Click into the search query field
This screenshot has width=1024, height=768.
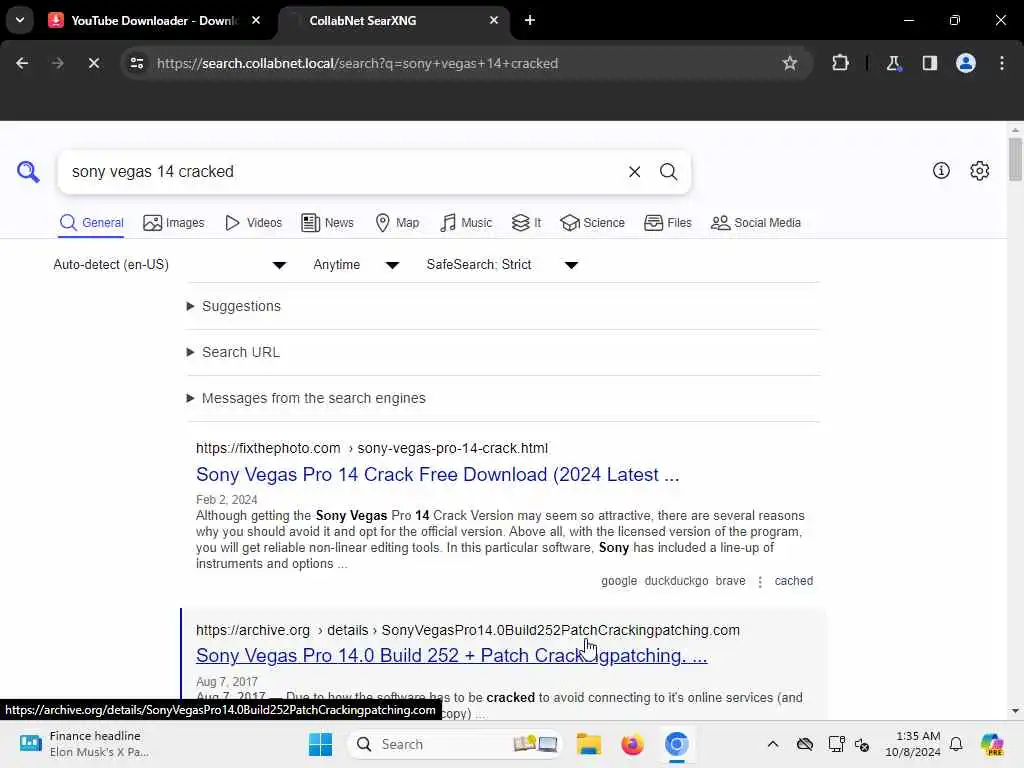pos(340,172)
